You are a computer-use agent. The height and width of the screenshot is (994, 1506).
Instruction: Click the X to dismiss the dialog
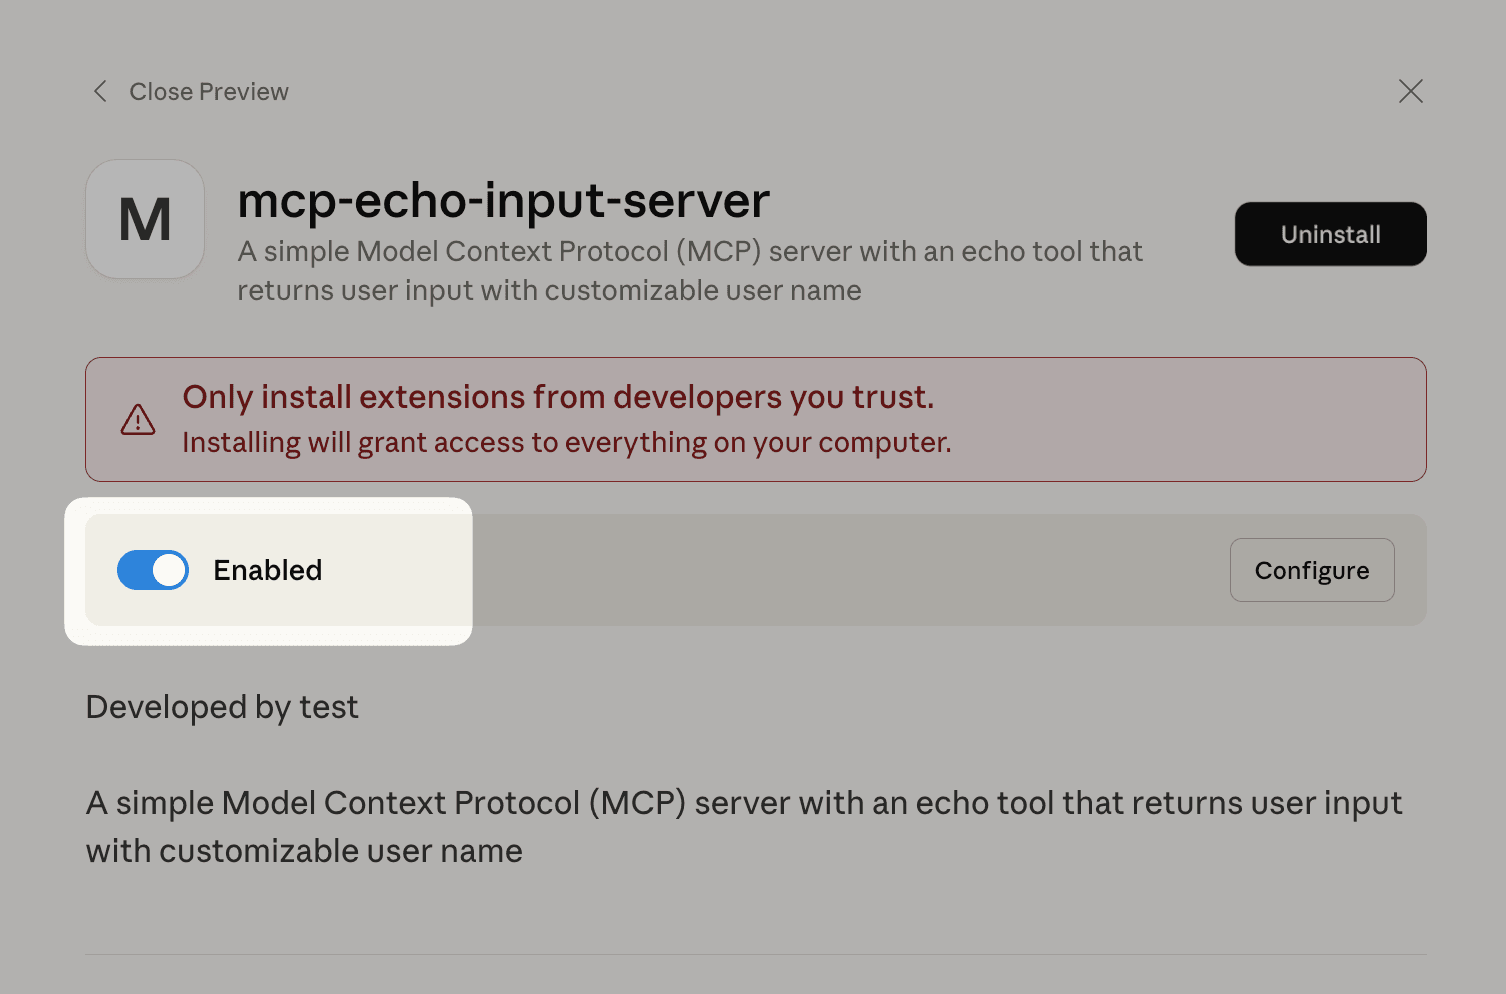[x=1410, y=91]
